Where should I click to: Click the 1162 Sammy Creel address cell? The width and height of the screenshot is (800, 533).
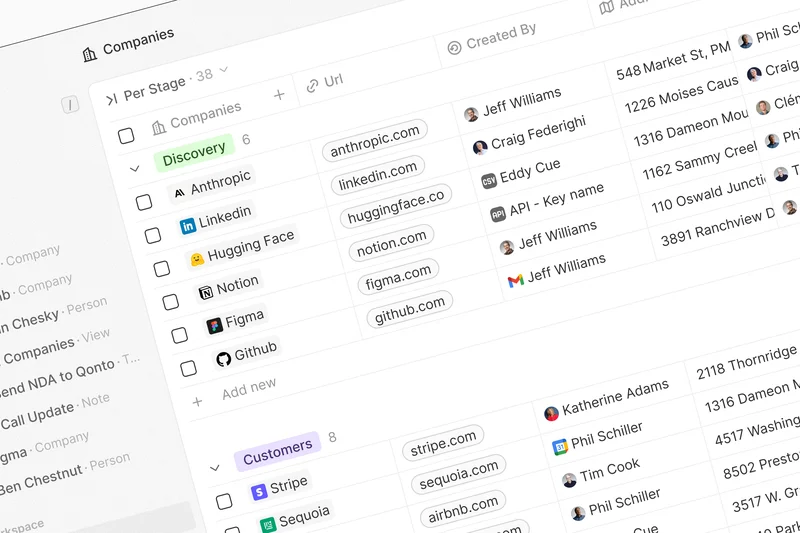pos(699,161)
